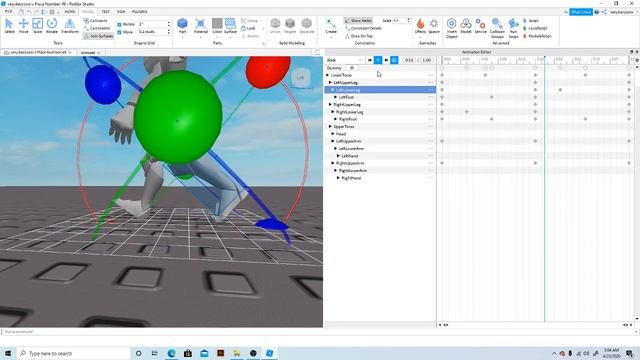The image size is (640, 360).
Task: Open Task View on the taskbar
Action: point(155,353)
